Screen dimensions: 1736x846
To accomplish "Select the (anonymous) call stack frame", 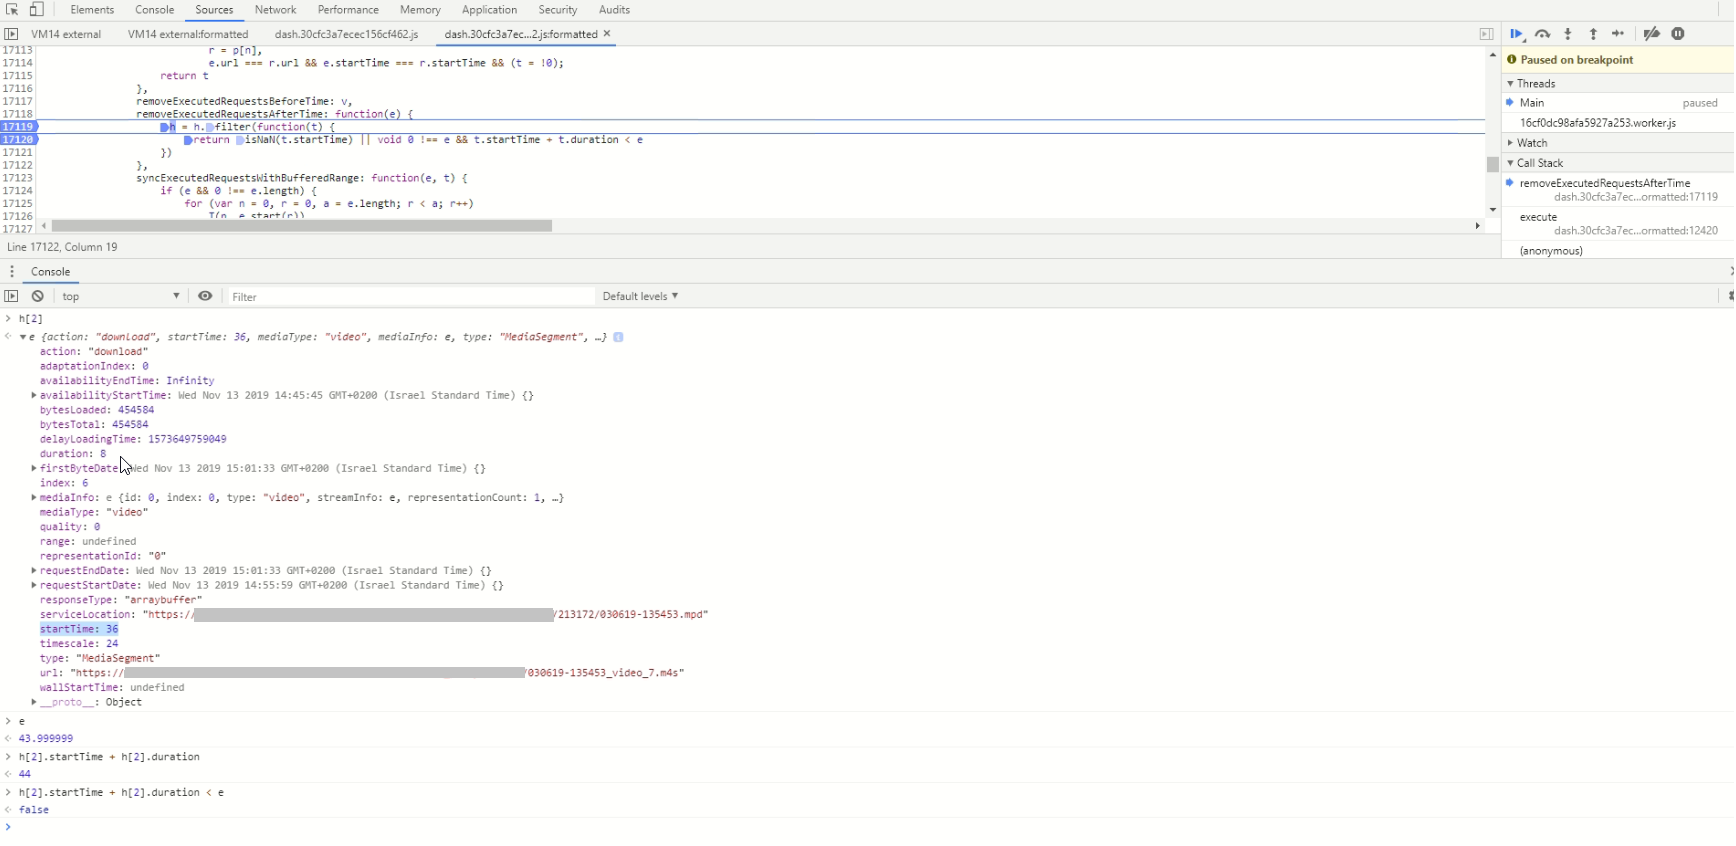I will [x=1618, y=251].
